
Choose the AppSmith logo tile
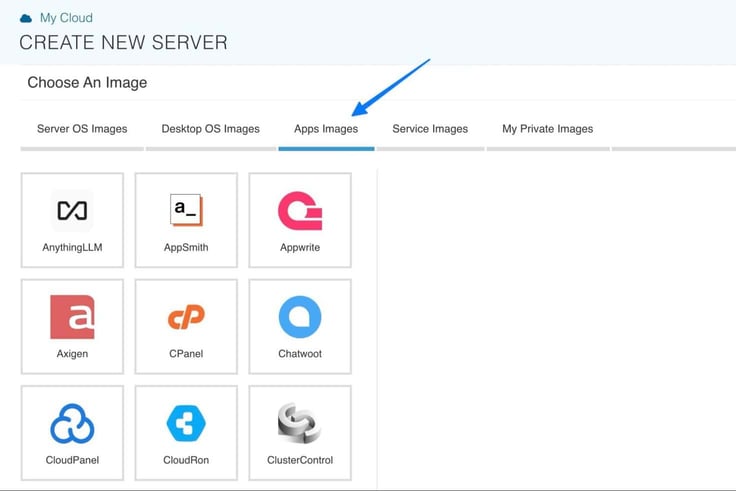click(x=186, y=210)
